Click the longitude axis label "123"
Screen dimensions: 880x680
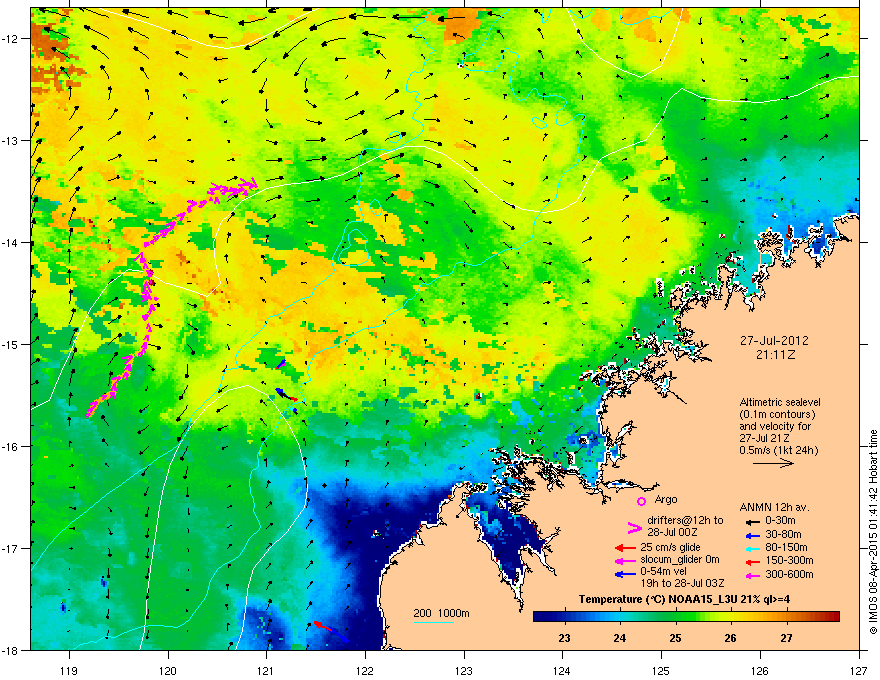click(464, 670)
